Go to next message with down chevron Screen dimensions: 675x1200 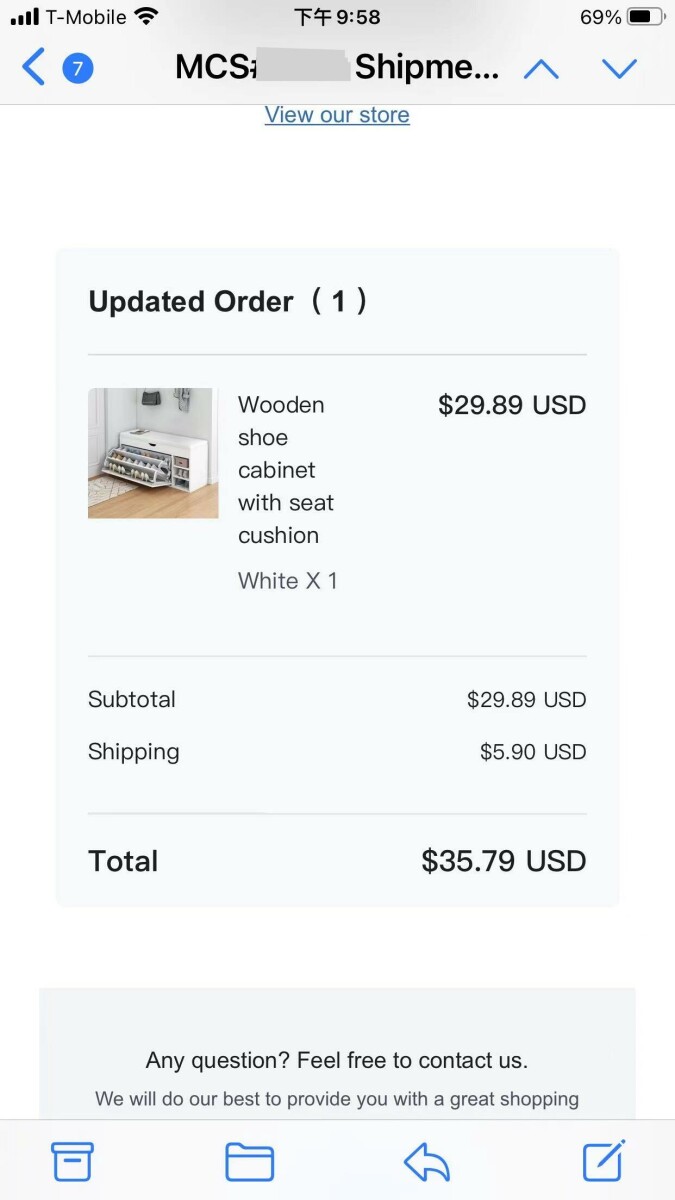(619, 68)
